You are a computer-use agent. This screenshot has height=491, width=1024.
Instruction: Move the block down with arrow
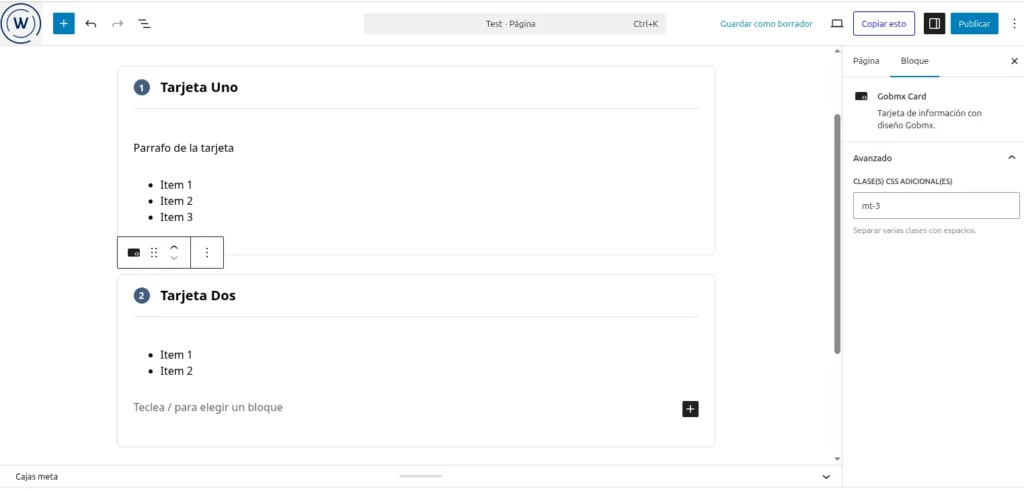click(x=174, y=259)
